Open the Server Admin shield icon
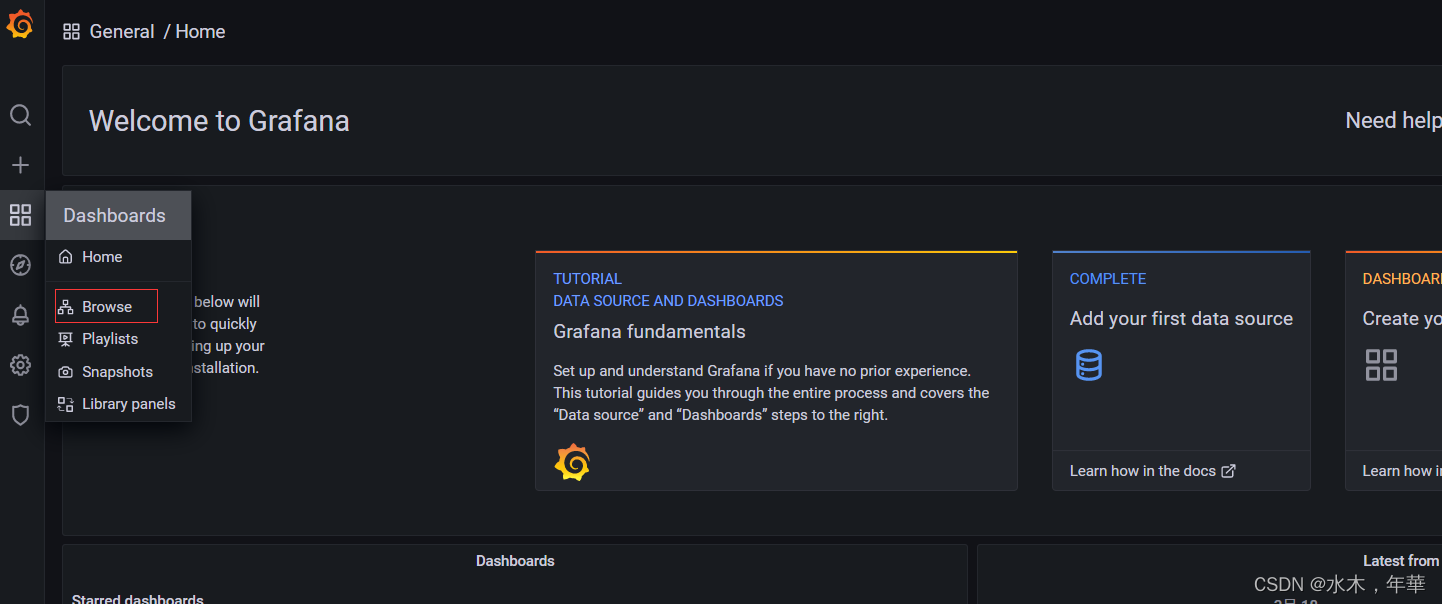 (20, 415)
